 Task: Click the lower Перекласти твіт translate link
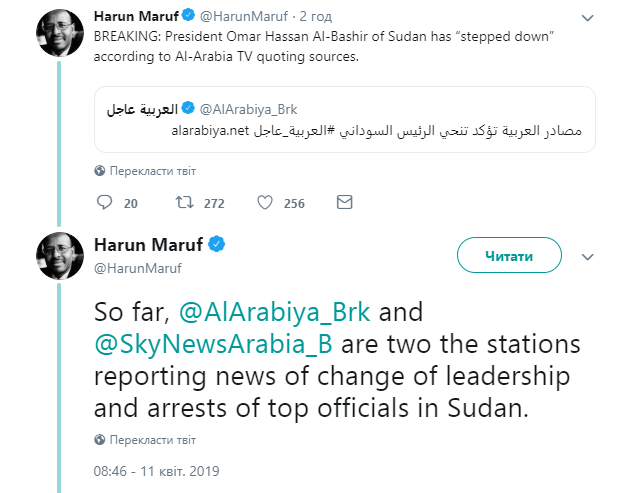click(x=151, y=439)
